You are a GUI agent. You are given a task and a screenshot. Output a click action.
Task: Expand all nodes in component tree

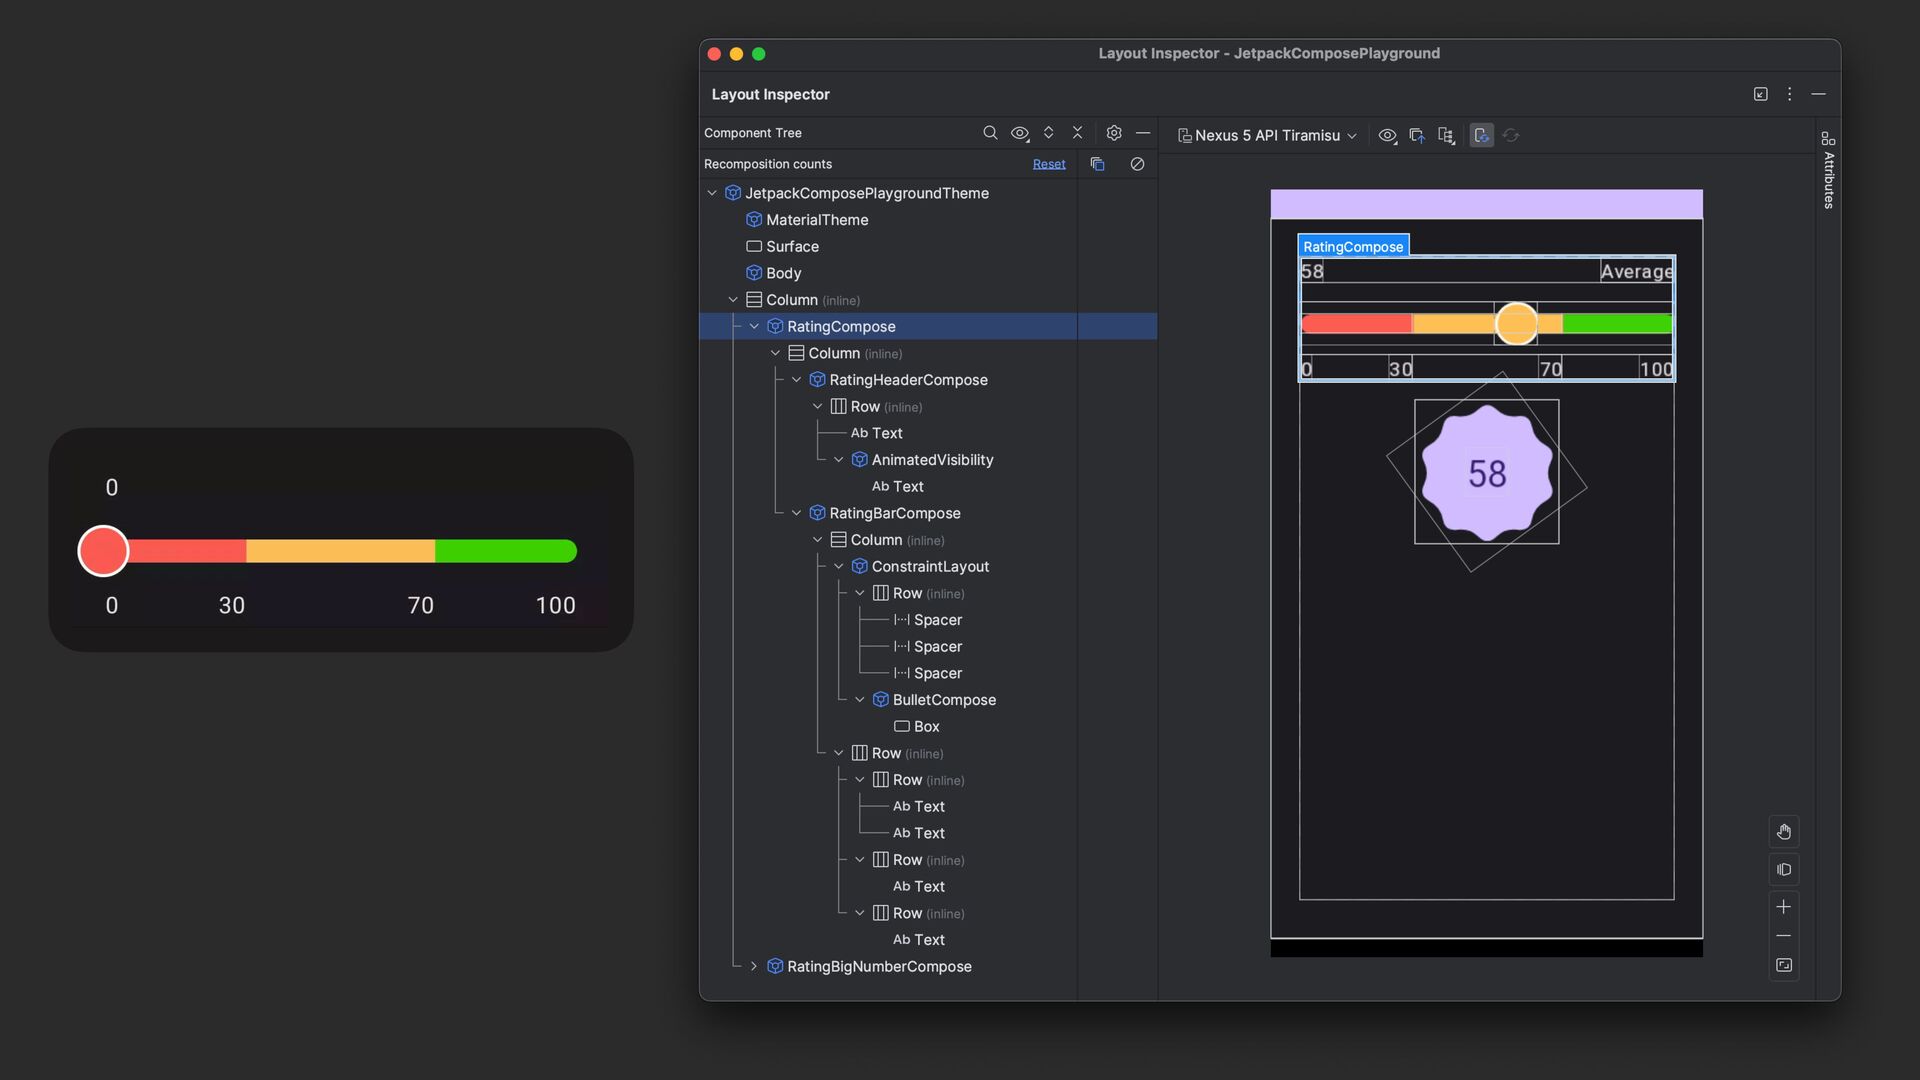click(x=1048, y=133)
